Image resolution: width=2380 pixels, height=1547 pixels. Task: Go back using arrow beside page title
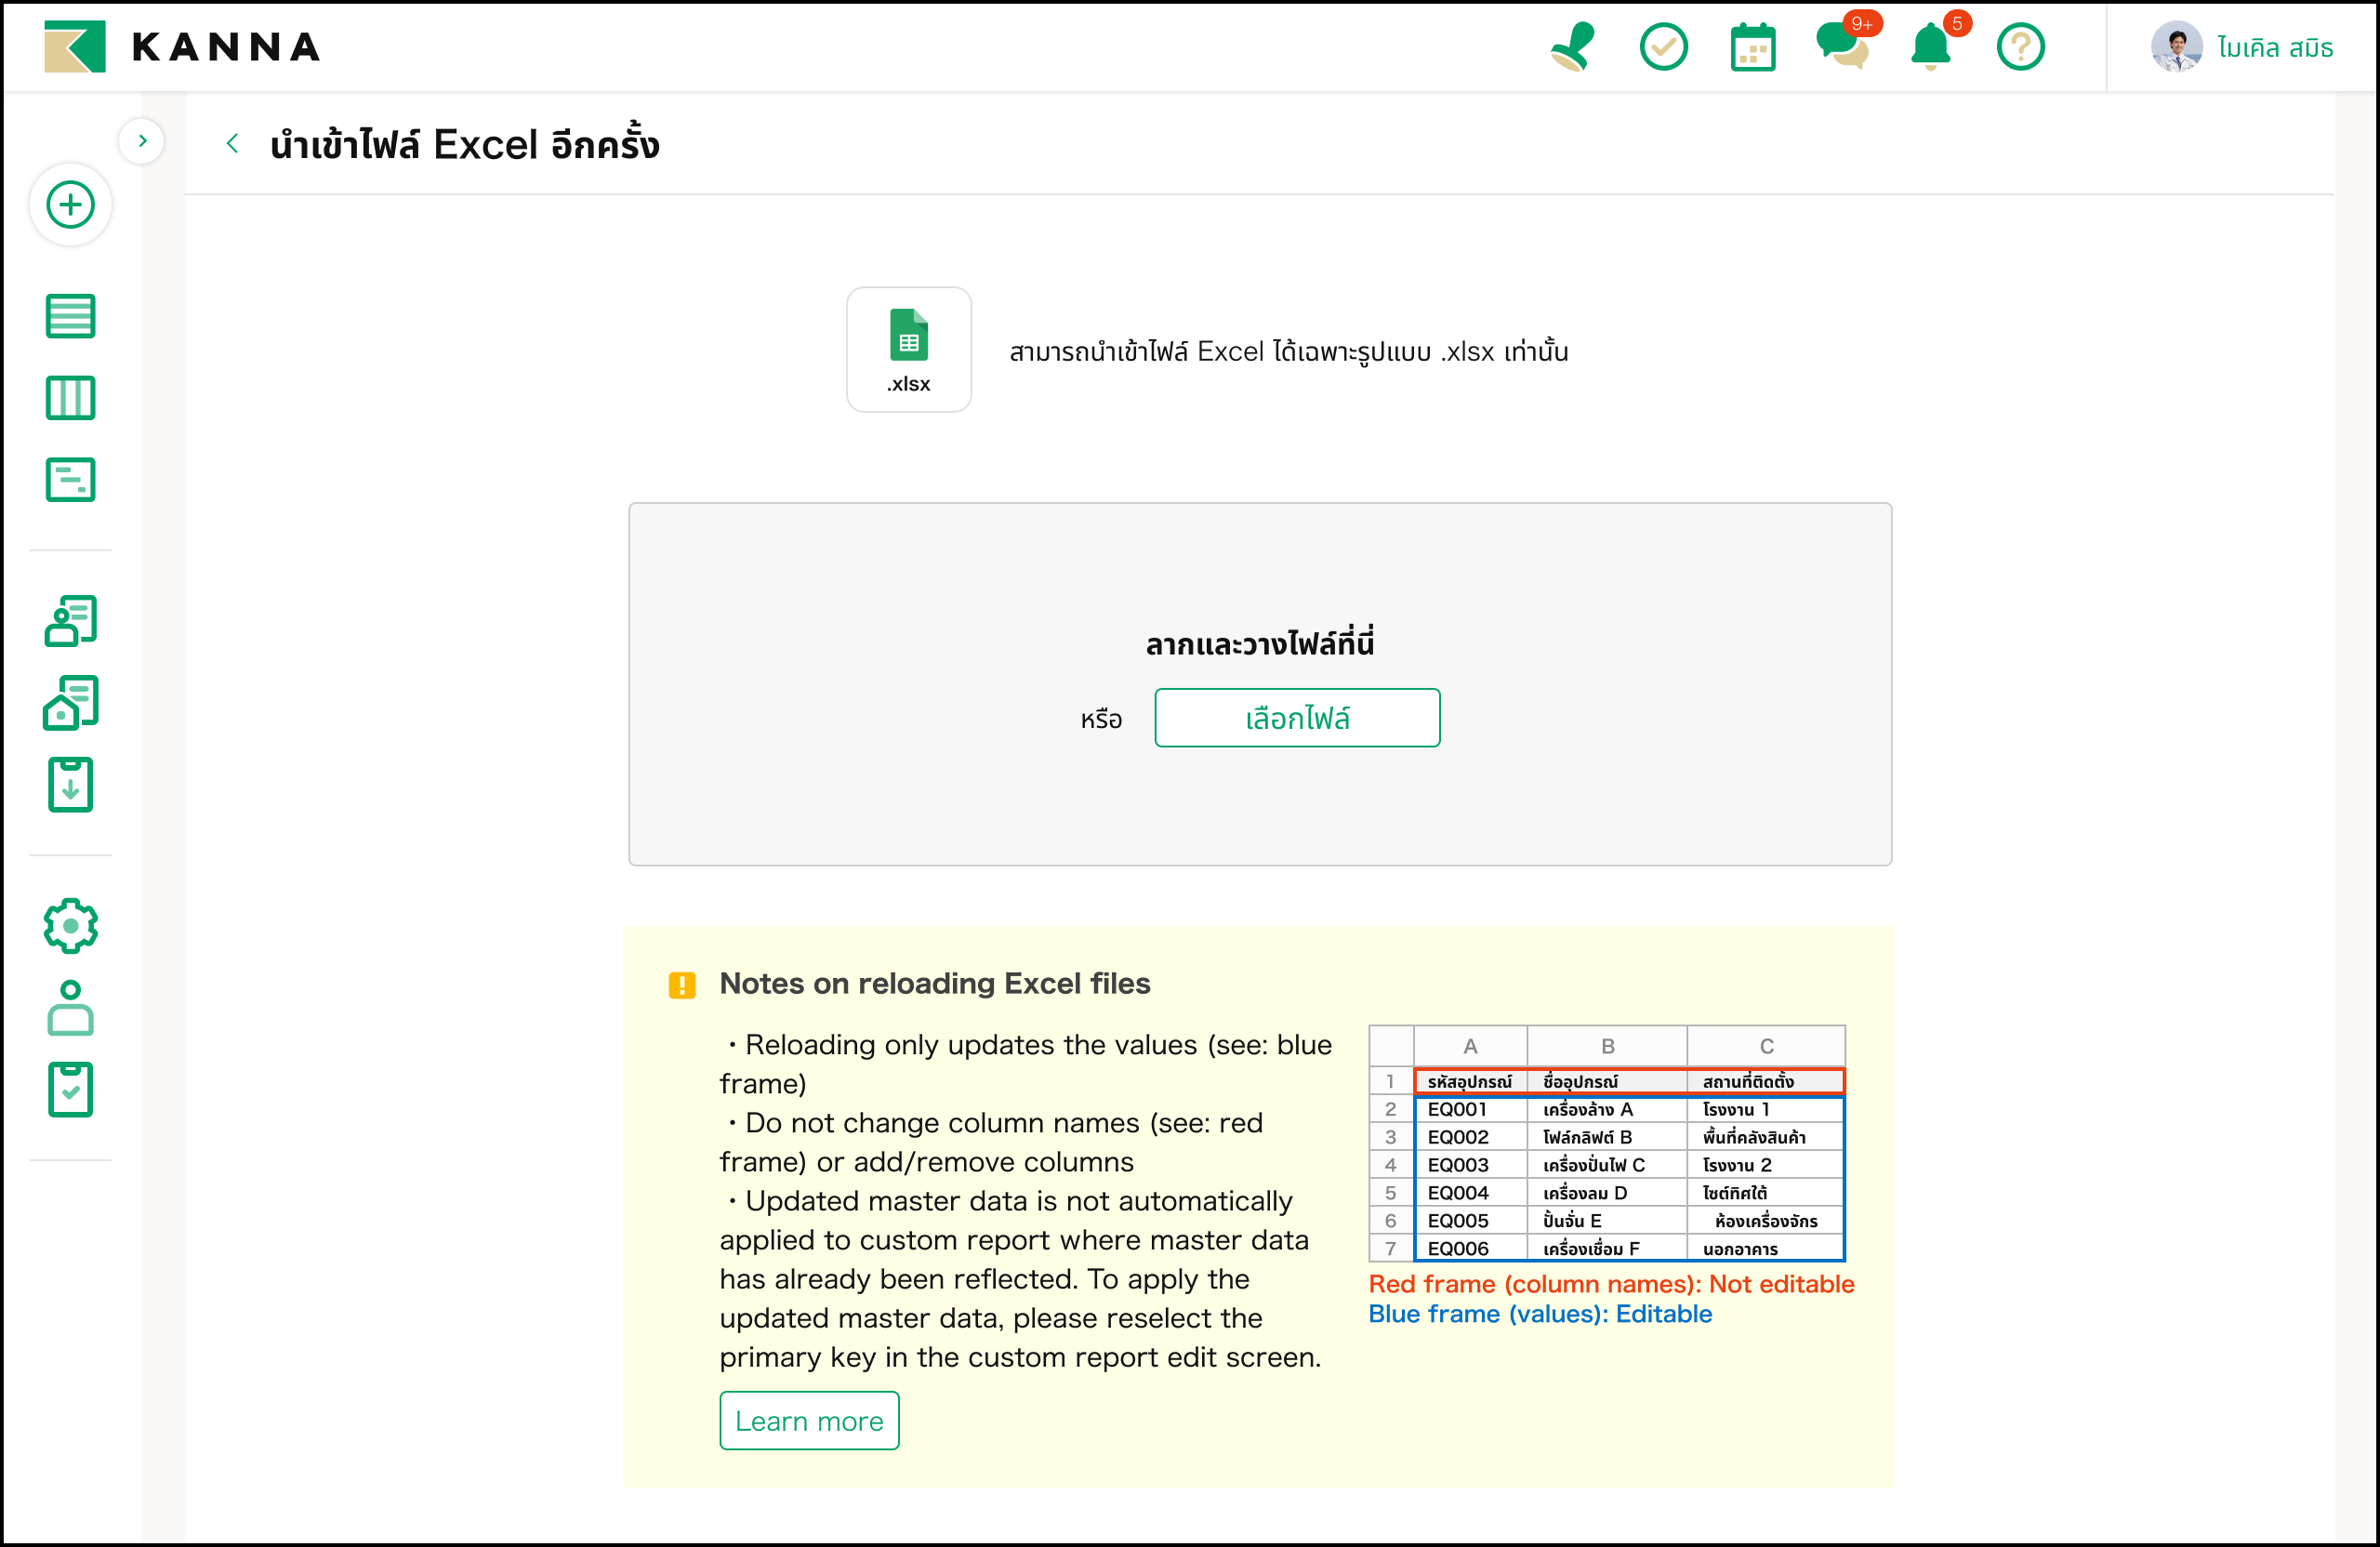[x=232, y=144]
